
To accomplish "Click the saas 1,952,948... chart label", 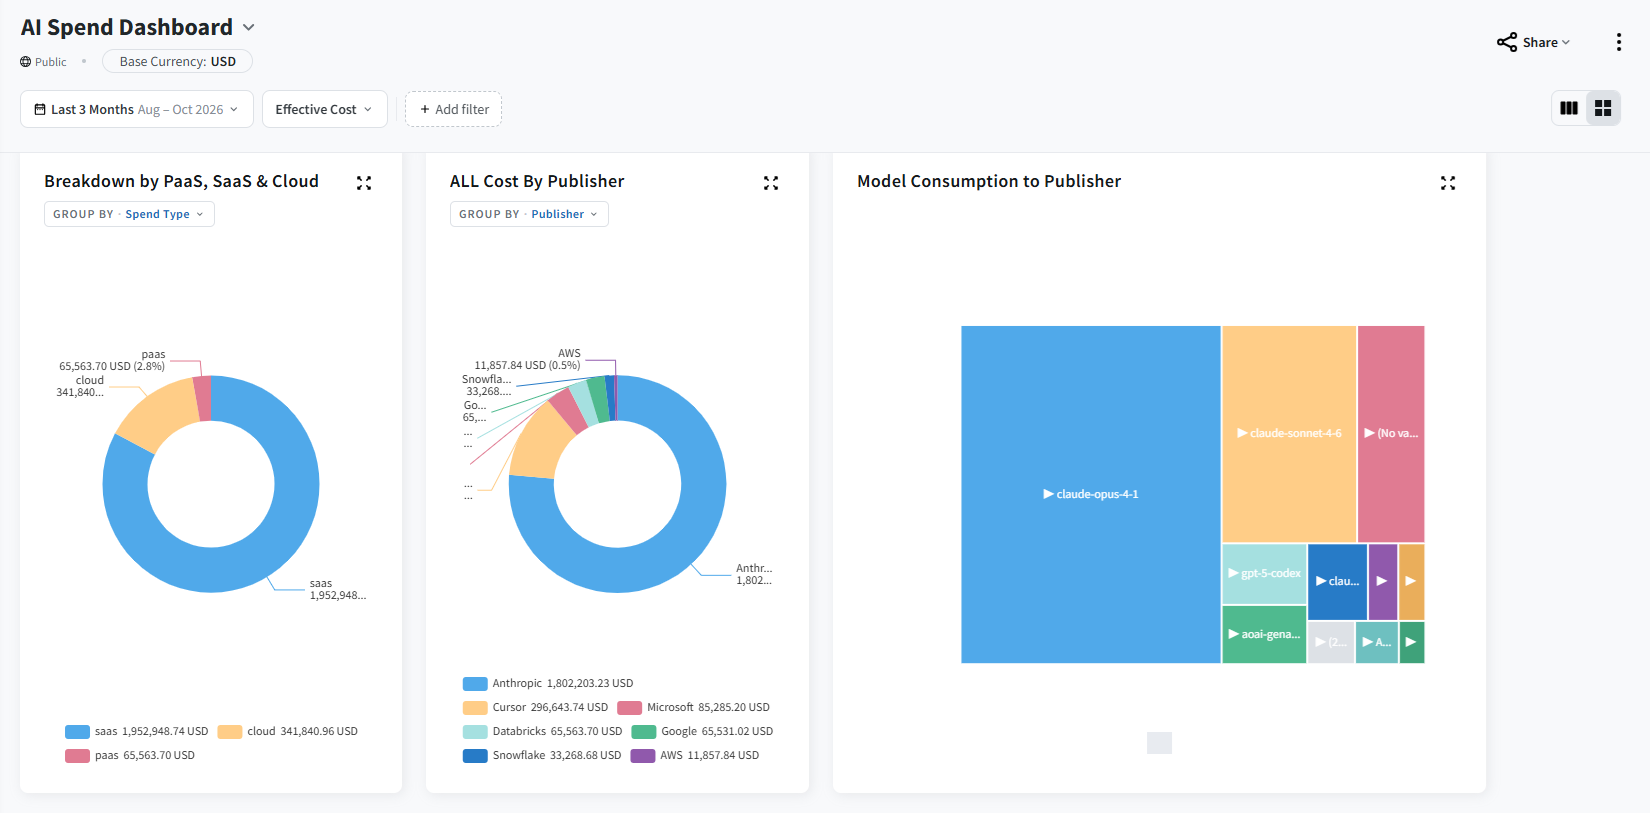I will 338,590.
